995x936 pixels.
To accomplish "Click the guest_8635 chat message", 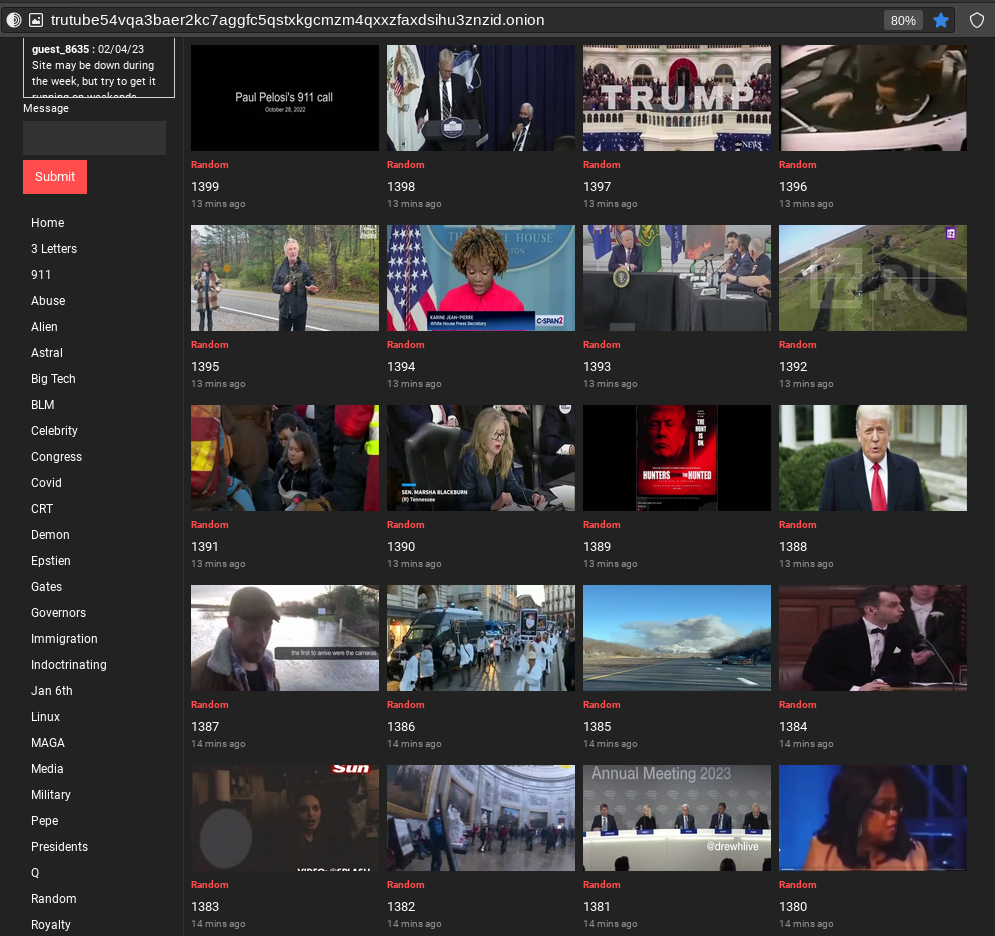I will [x=96, y=70].
